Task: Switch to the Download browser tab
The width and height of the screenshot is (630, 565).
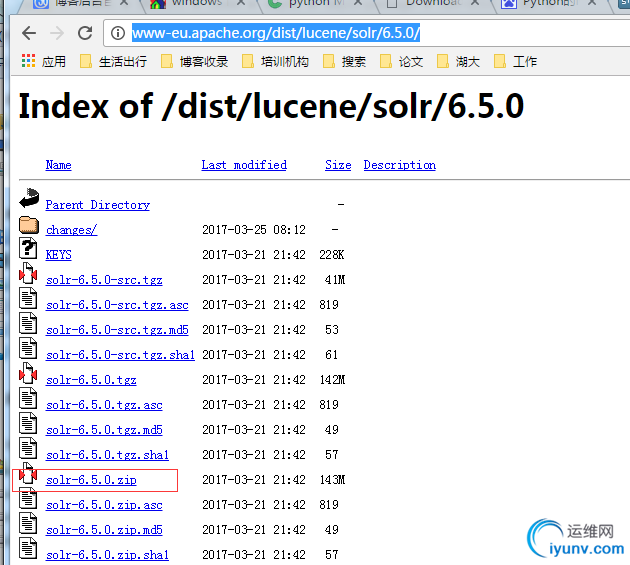Action: 430,3
